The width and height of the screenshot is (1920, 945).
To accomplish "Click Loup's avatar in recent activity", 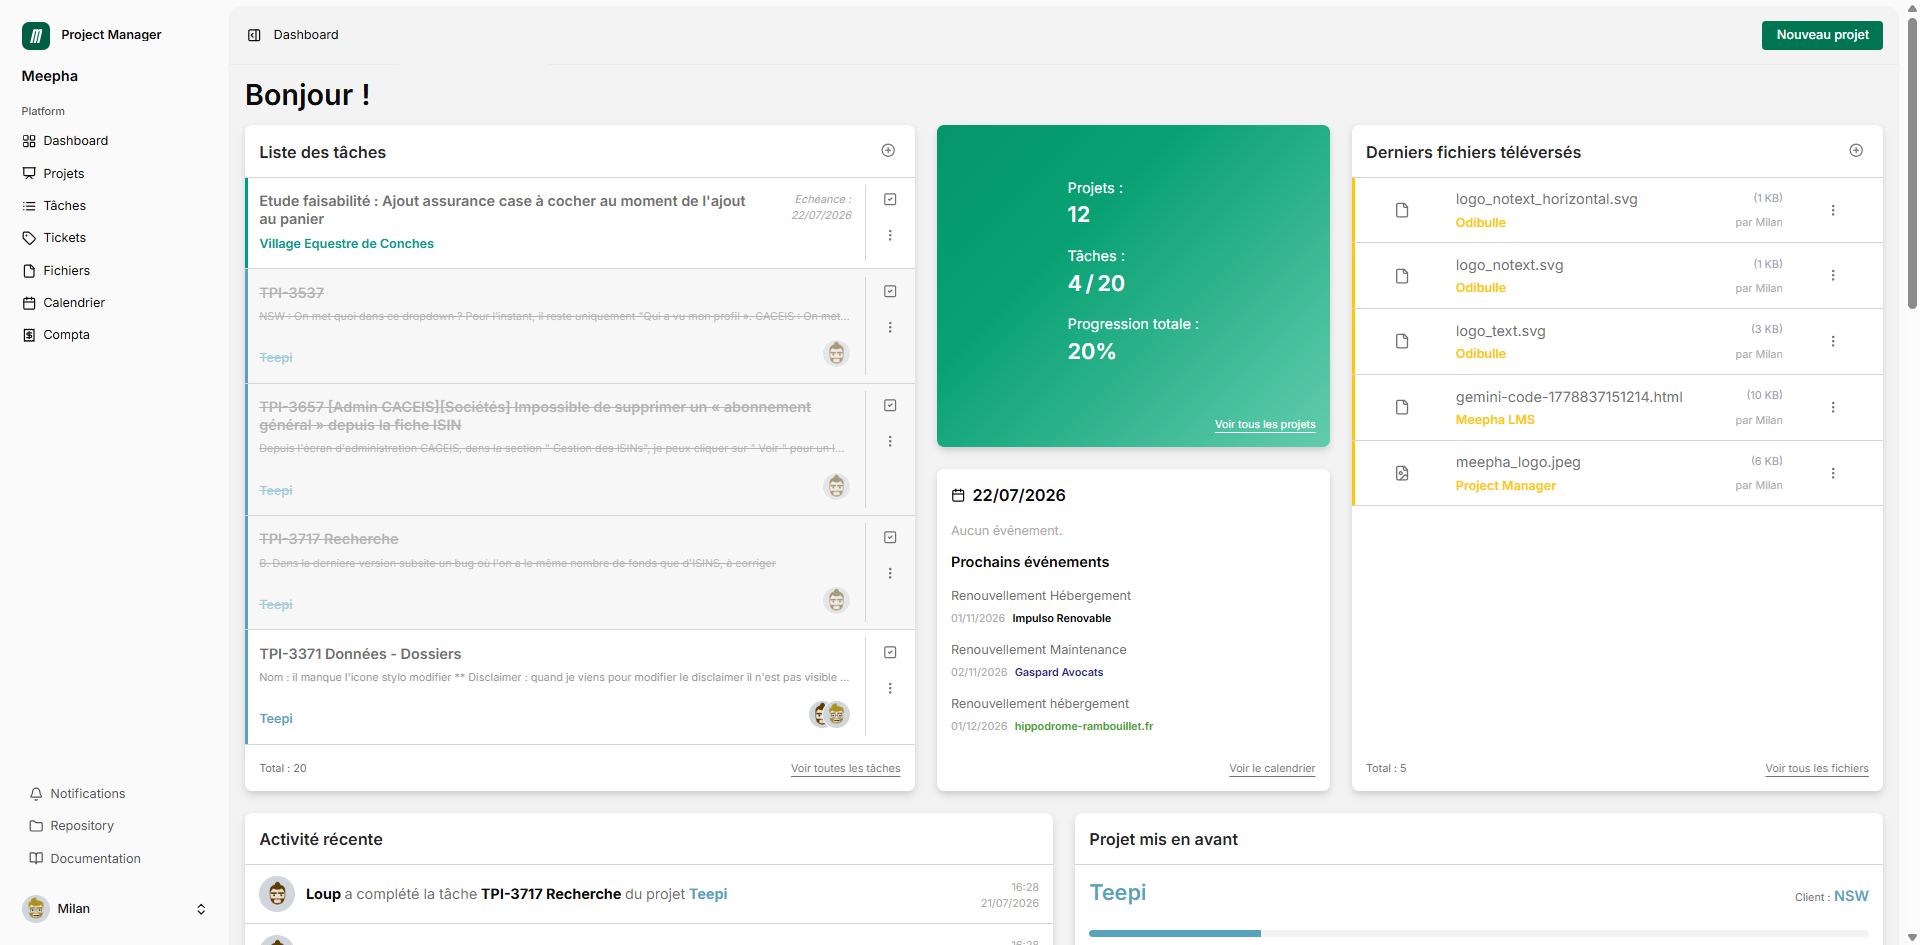I will tap(277, 894).
